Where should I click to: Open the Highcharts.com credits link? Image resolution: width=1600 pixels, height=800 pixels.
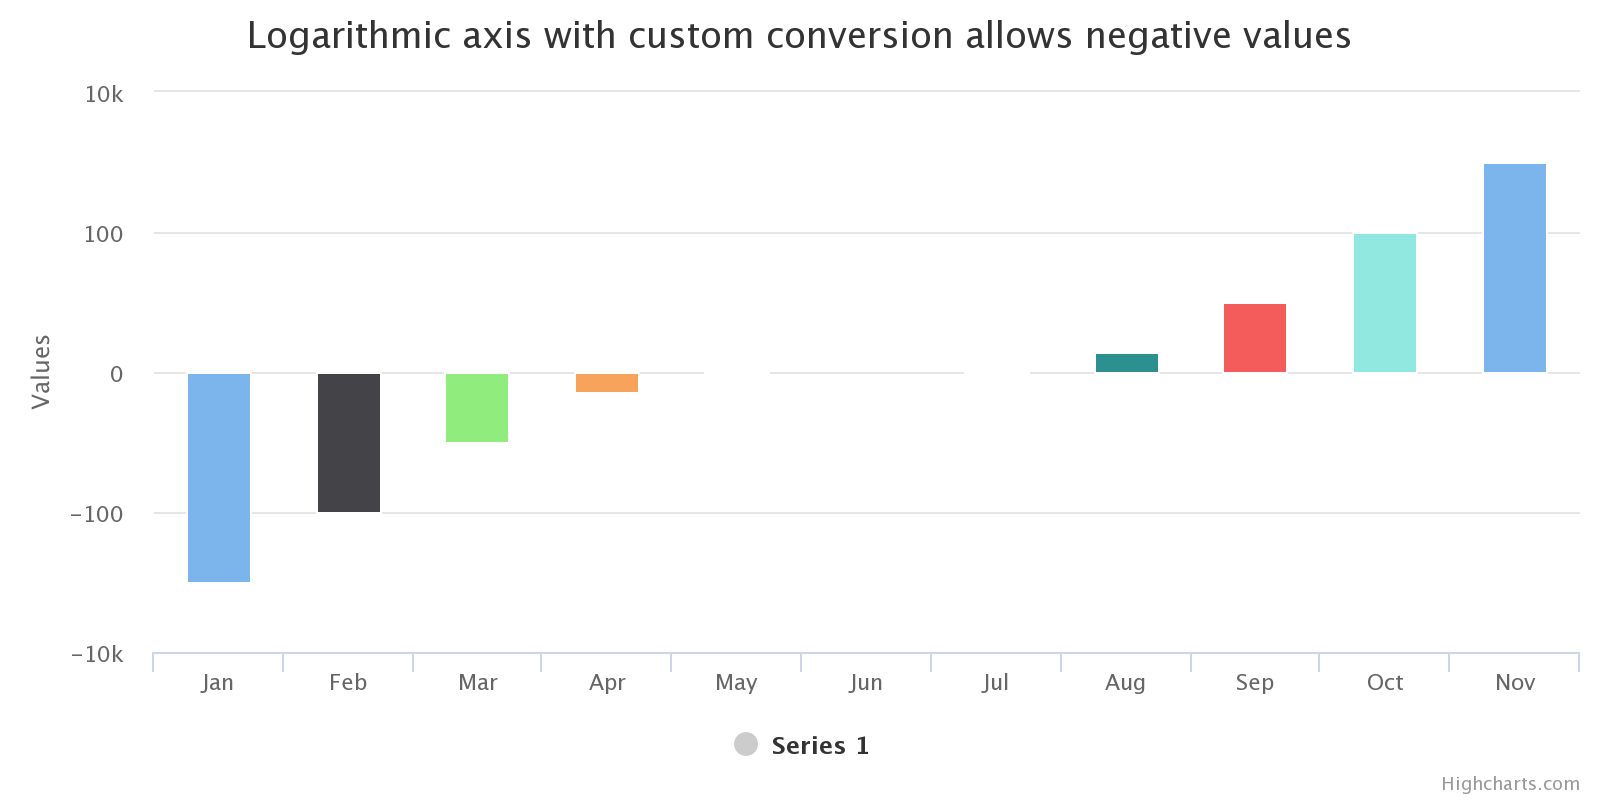pos(1510,784)
